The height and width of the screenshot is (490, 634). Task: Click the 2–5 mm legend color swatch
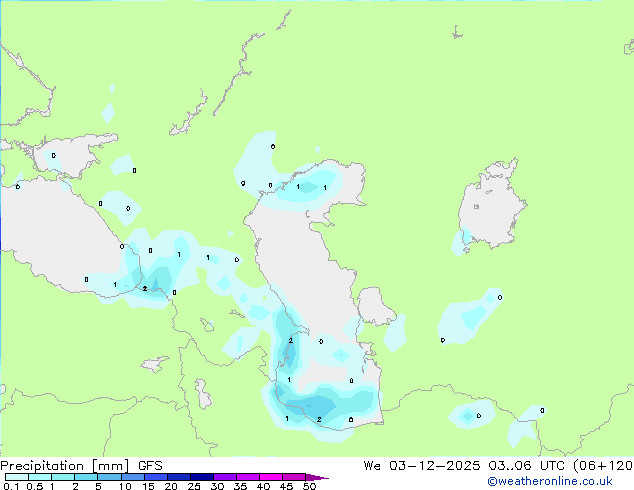[x=86, y=477]
